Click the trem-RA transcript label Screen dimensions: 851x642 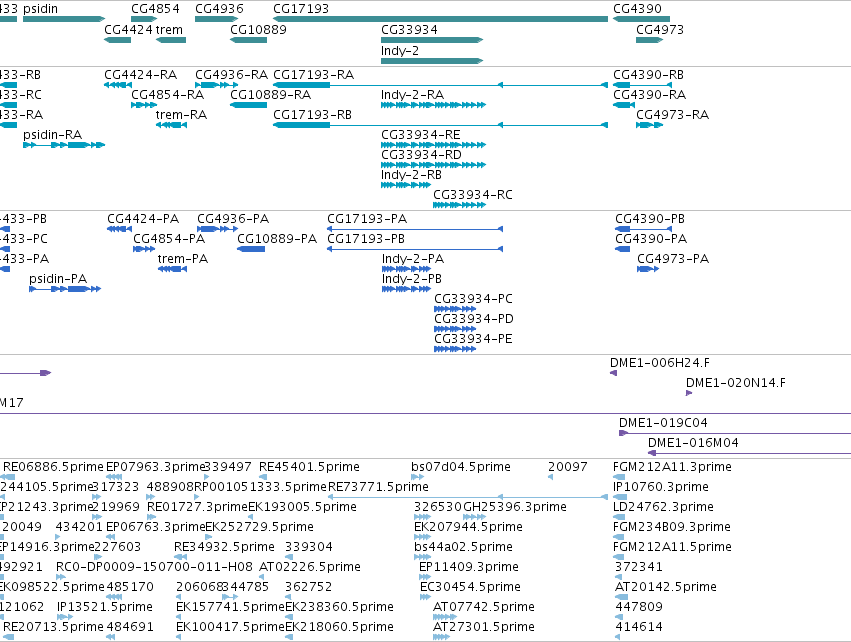(181, 115)
